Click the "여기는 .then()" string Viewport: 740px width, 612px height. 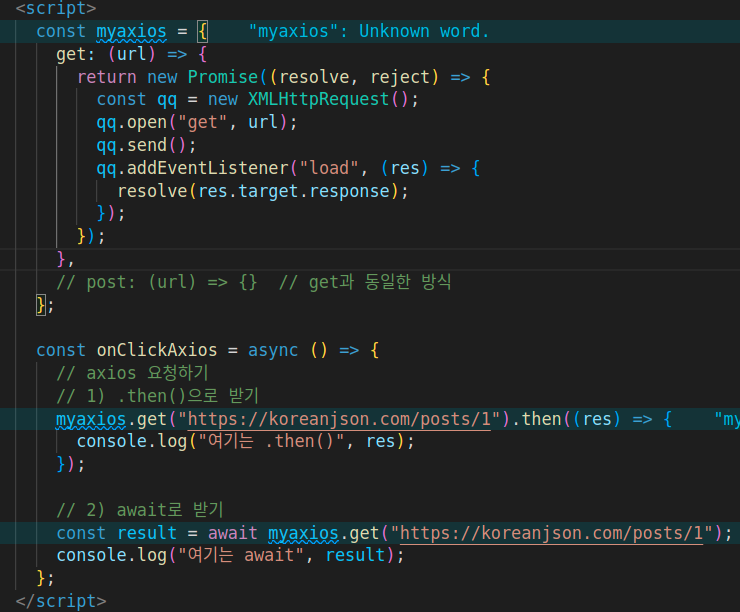pyautogui.click(x=274, y=442)
